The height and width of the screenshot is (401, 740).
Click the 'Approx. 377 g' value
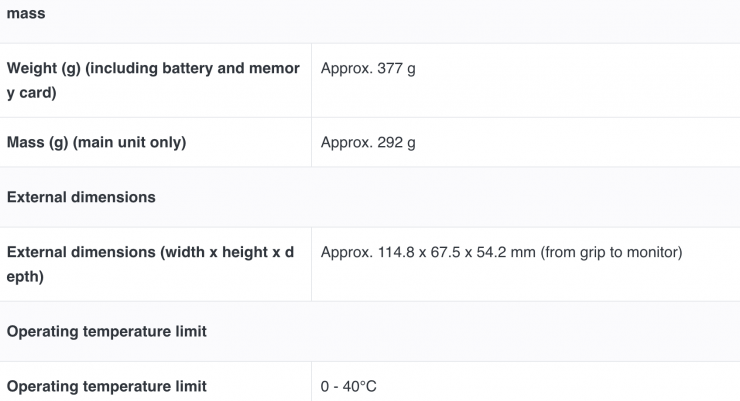(x=368, y=69)
